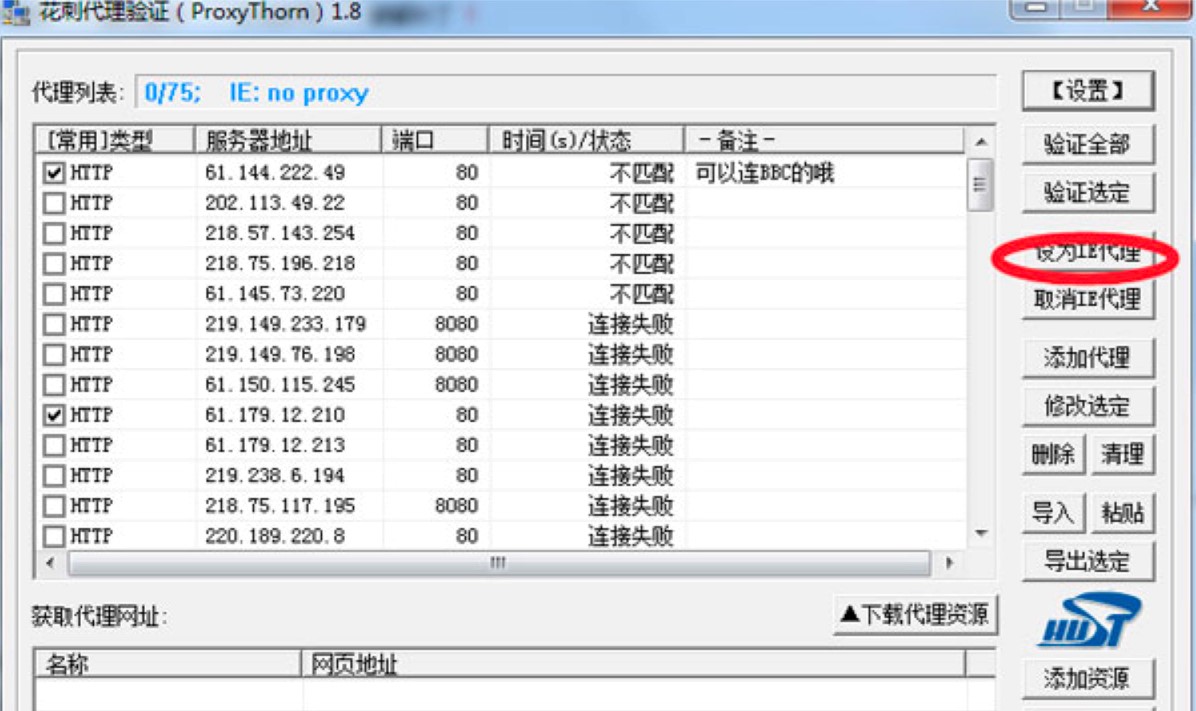1196x711 pixels.
Task: Click the status text 0/75; IE: no proxy
Action: [257, 93]
